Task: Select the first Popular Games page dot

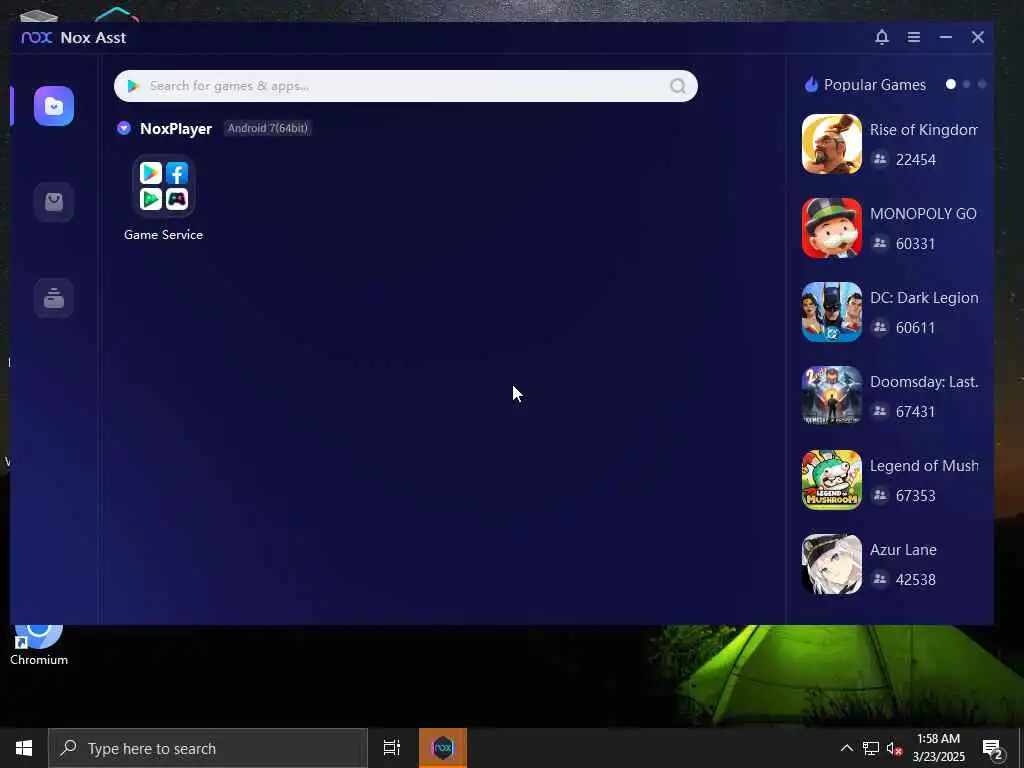Action: click(951, 84)
